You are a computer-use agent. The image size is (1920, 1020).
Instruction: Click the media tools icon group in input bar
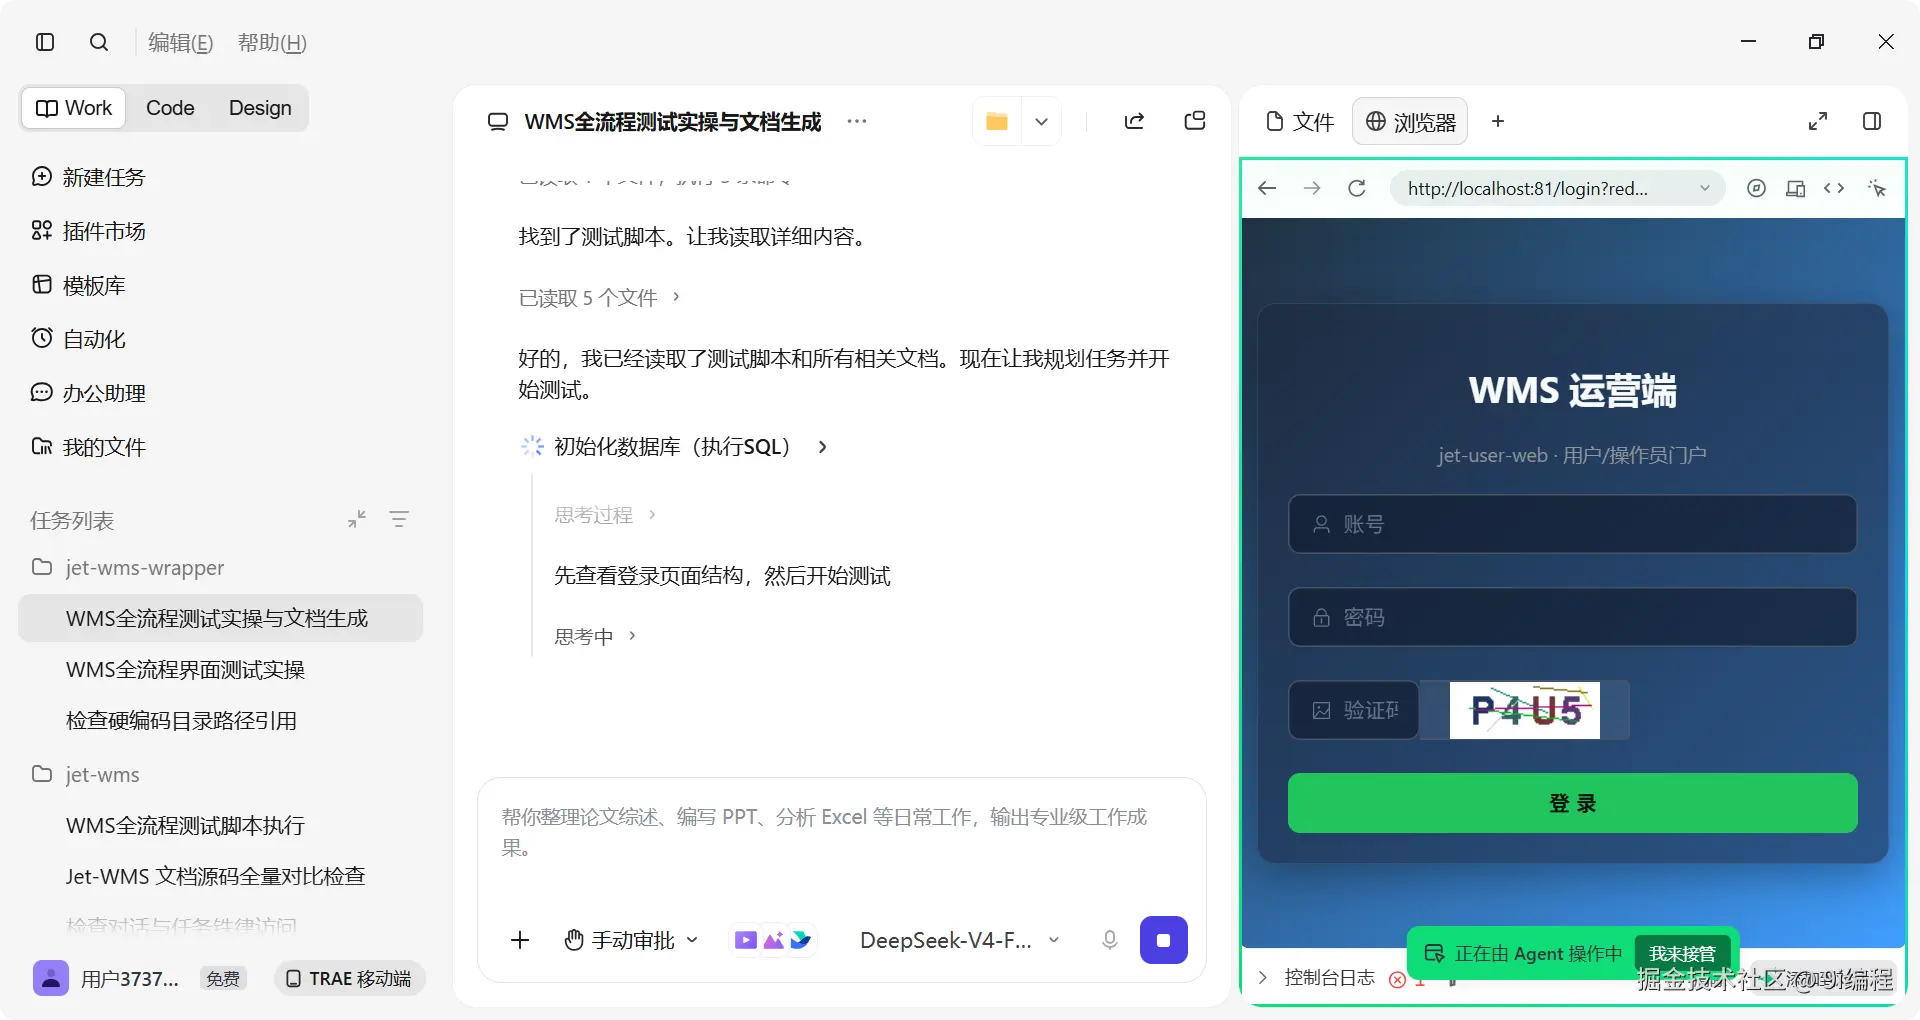[773, 940]
